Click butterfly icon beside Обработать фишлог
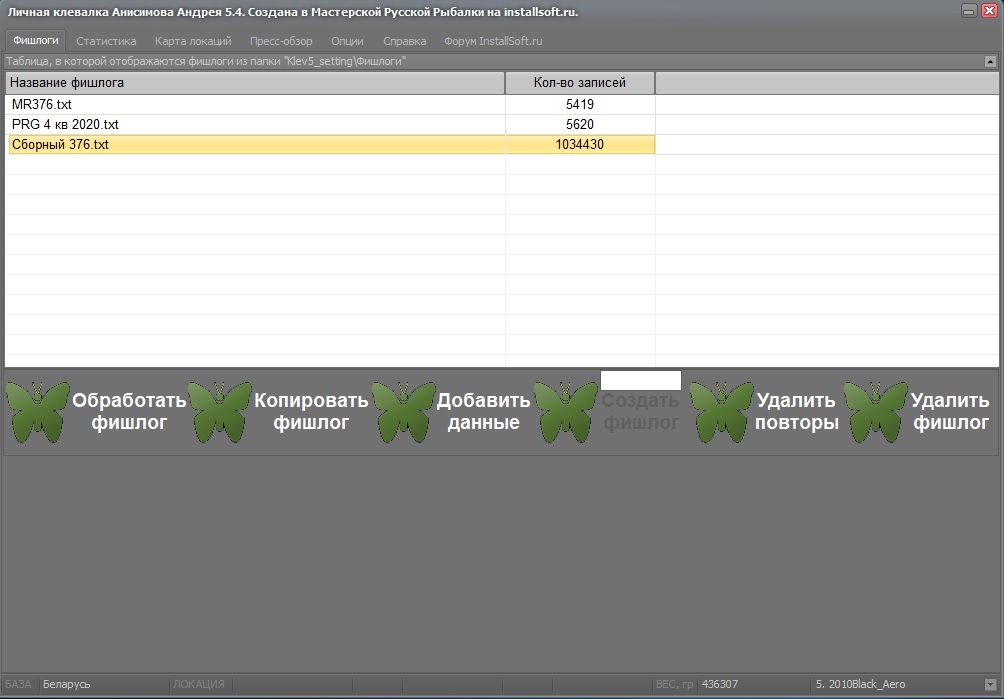 [38, 412]
